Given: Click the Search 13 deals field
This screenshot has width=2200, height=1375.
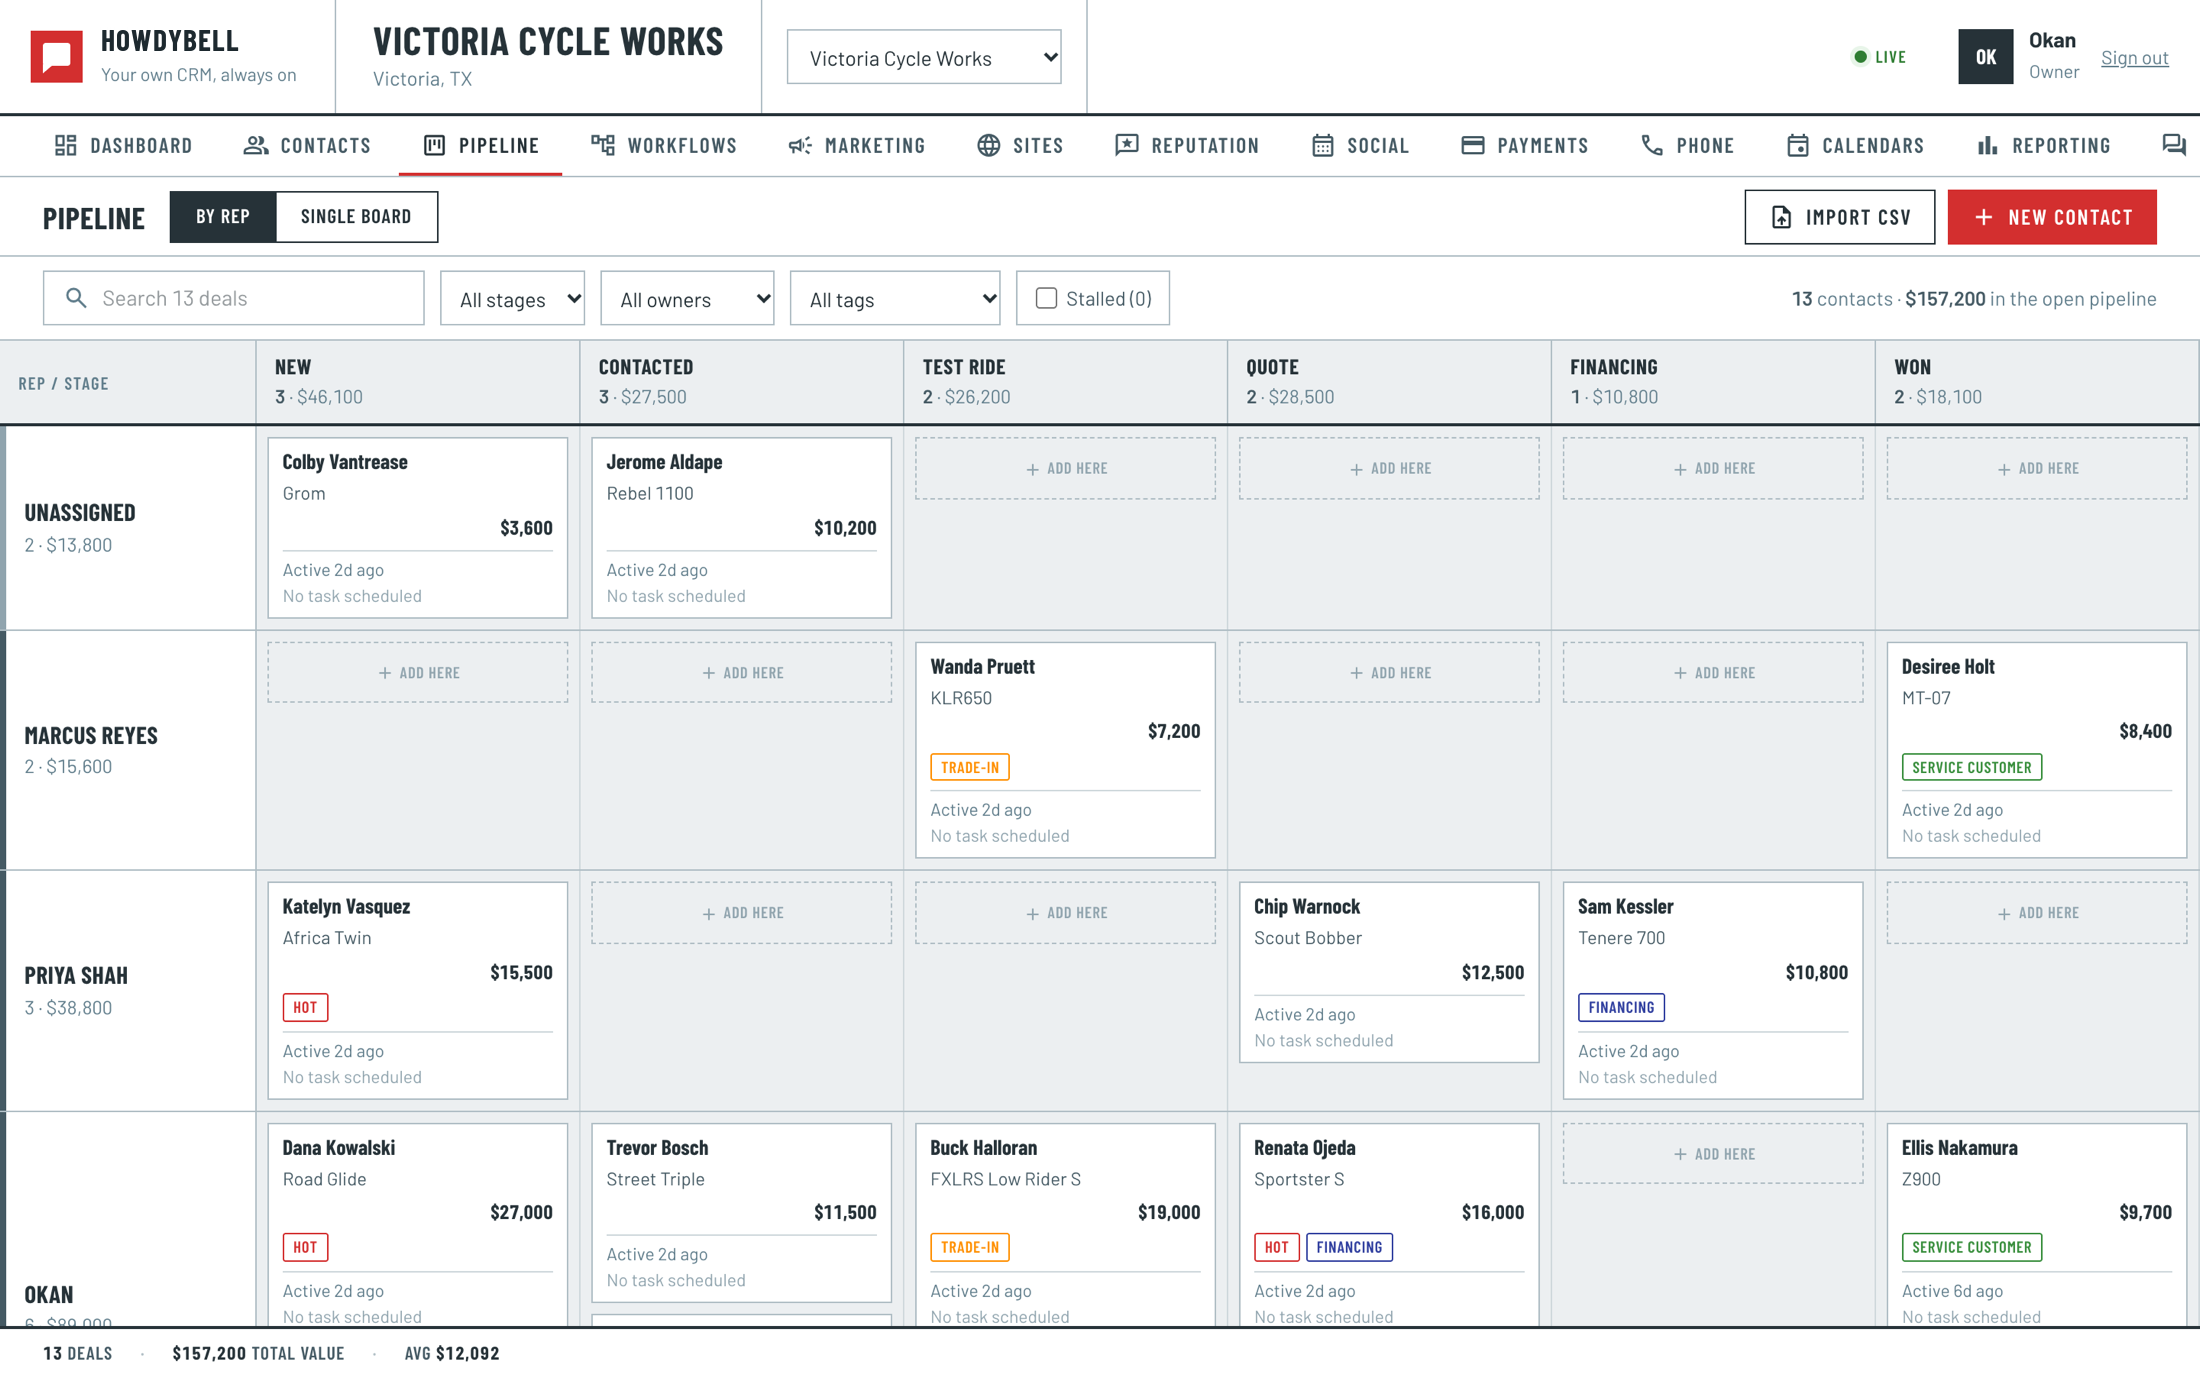Looking at the screenshot, I should [x=234, y=298].
